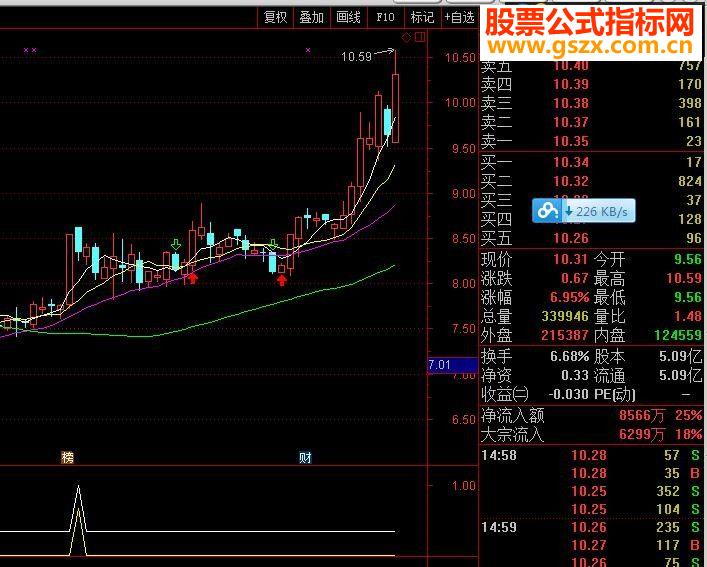Click the 内盘 124559 value
Image resolution: width=707 pixels, height=567 pixels.
pyautogui.click(x=678, y=335)
